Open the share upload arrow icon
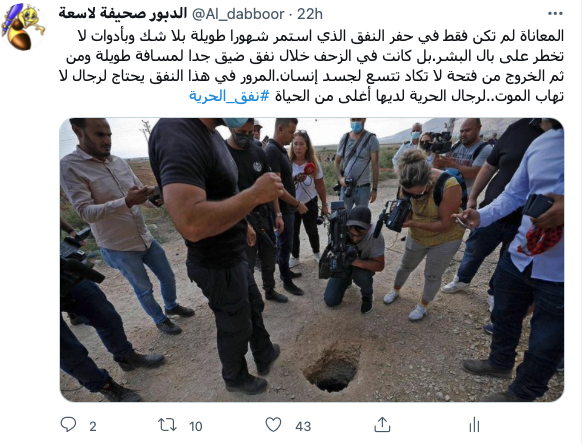 pyautogui.click(x=382, y=424)
